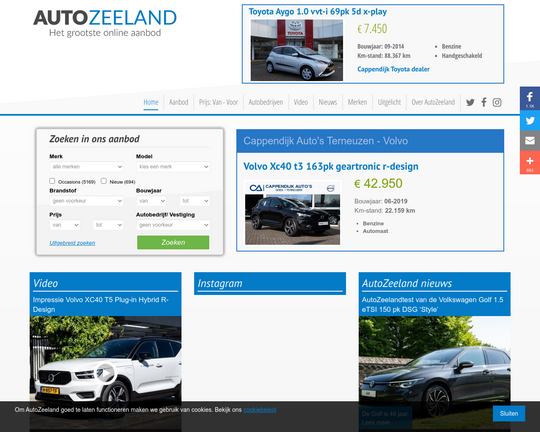Open the Video menu item

pos(301,102)
